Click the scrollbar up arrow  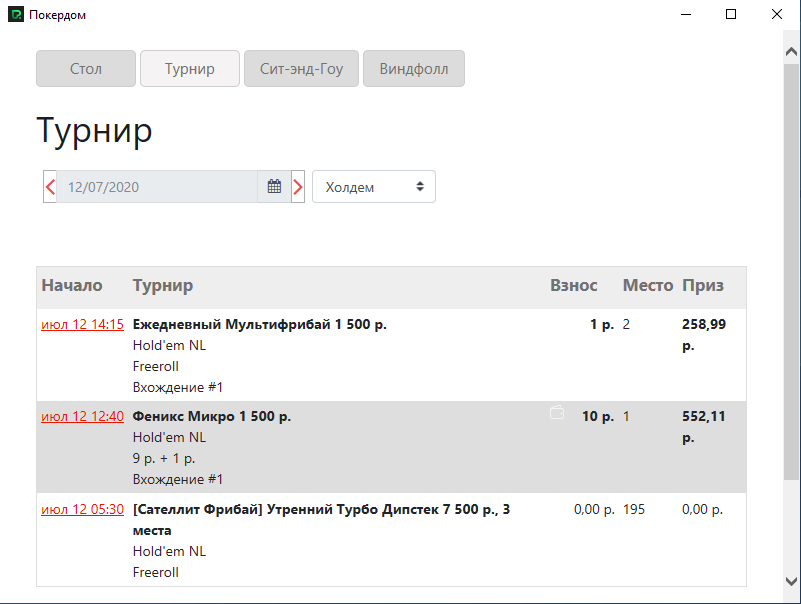coord(791,51)
